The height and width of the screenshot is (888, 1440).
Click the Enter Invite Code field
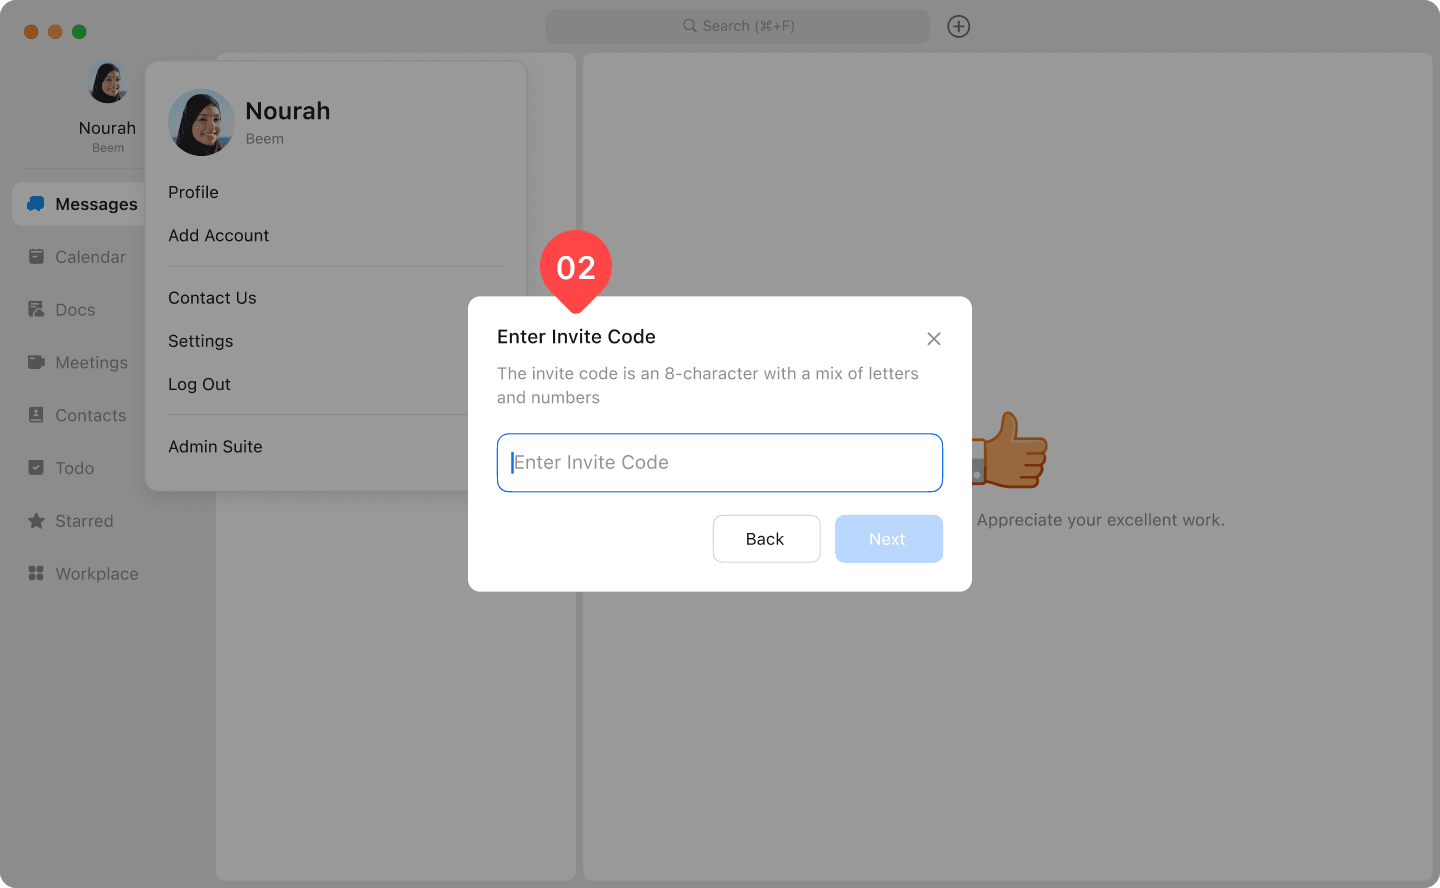point(719,463)
